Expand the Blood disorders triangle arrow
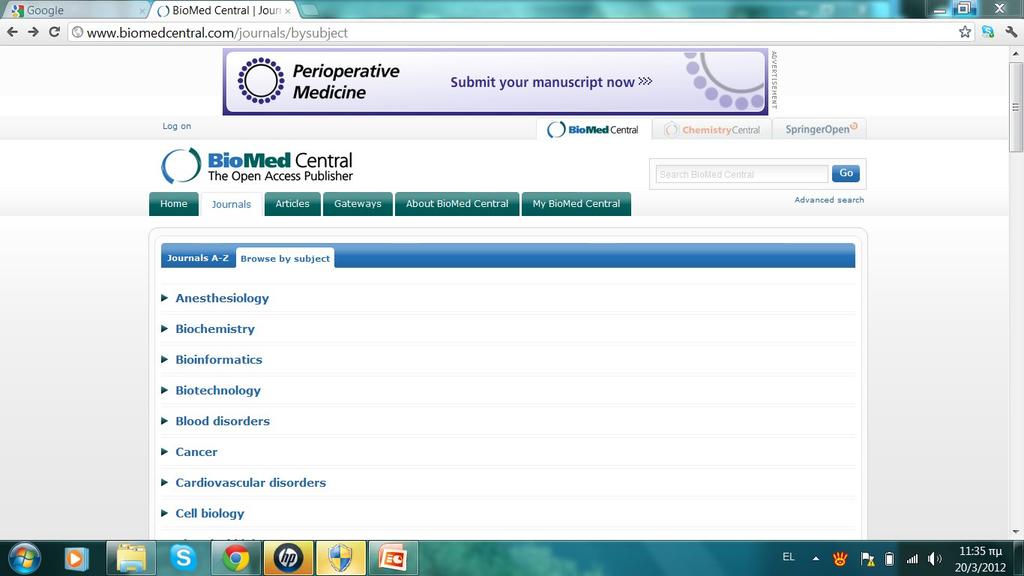 coord(165,421)
